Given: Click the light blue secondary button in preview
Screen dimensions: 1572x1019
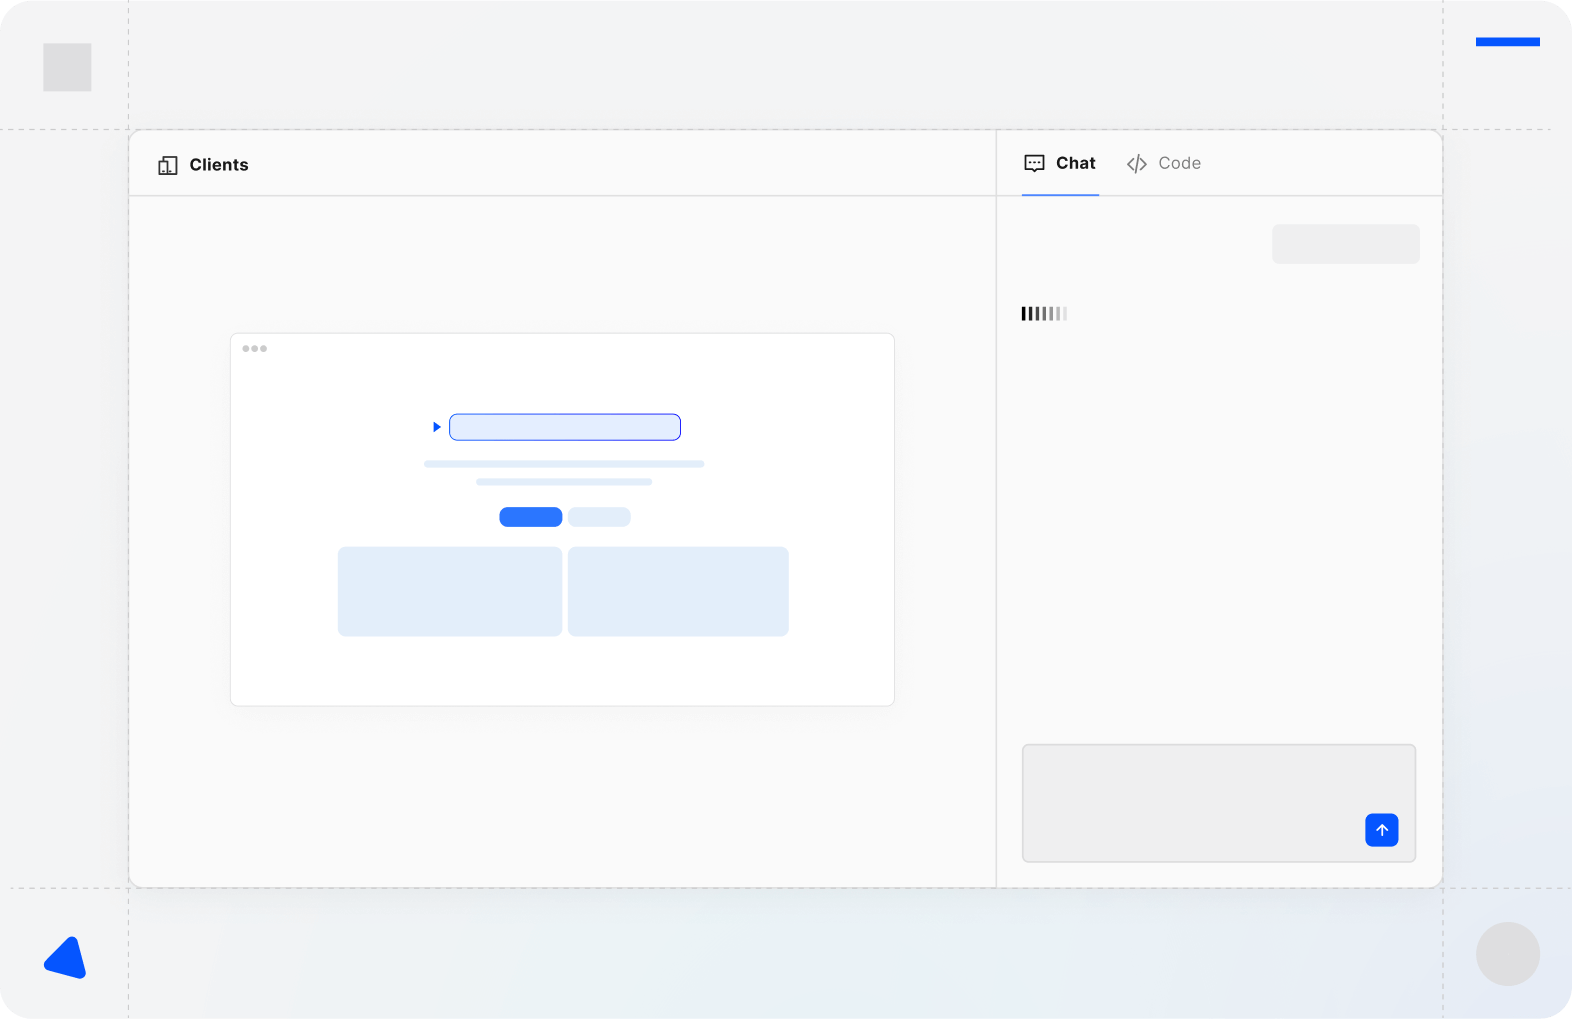Looking at the screenshot, I should (x=599, y=517).
